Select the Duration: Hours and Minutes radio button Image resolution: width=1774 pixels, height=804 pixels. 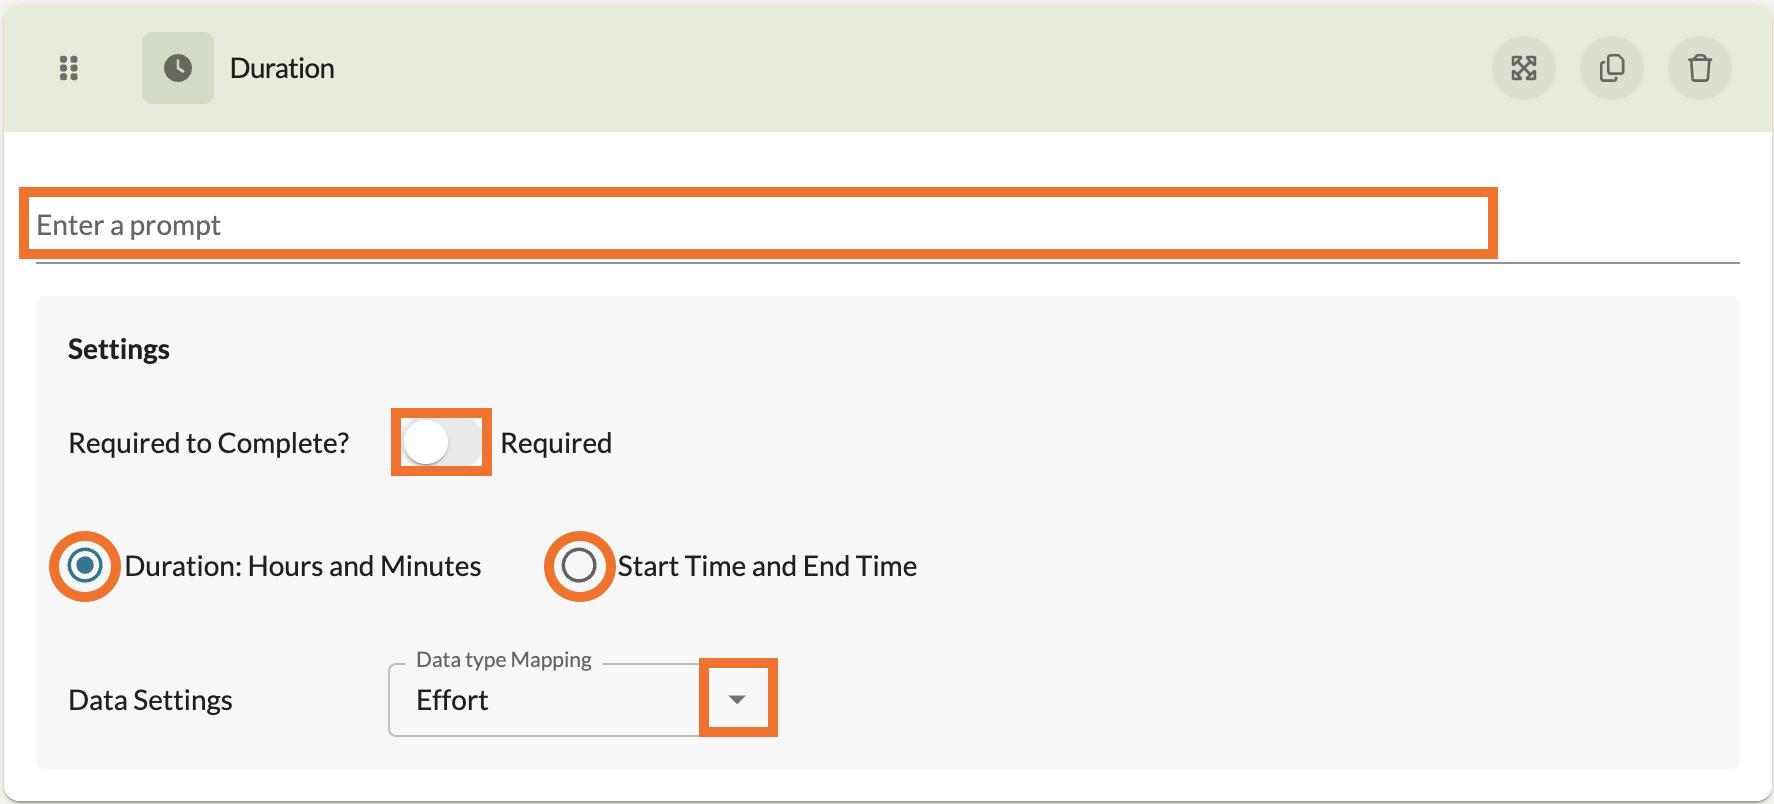point(85,566)
